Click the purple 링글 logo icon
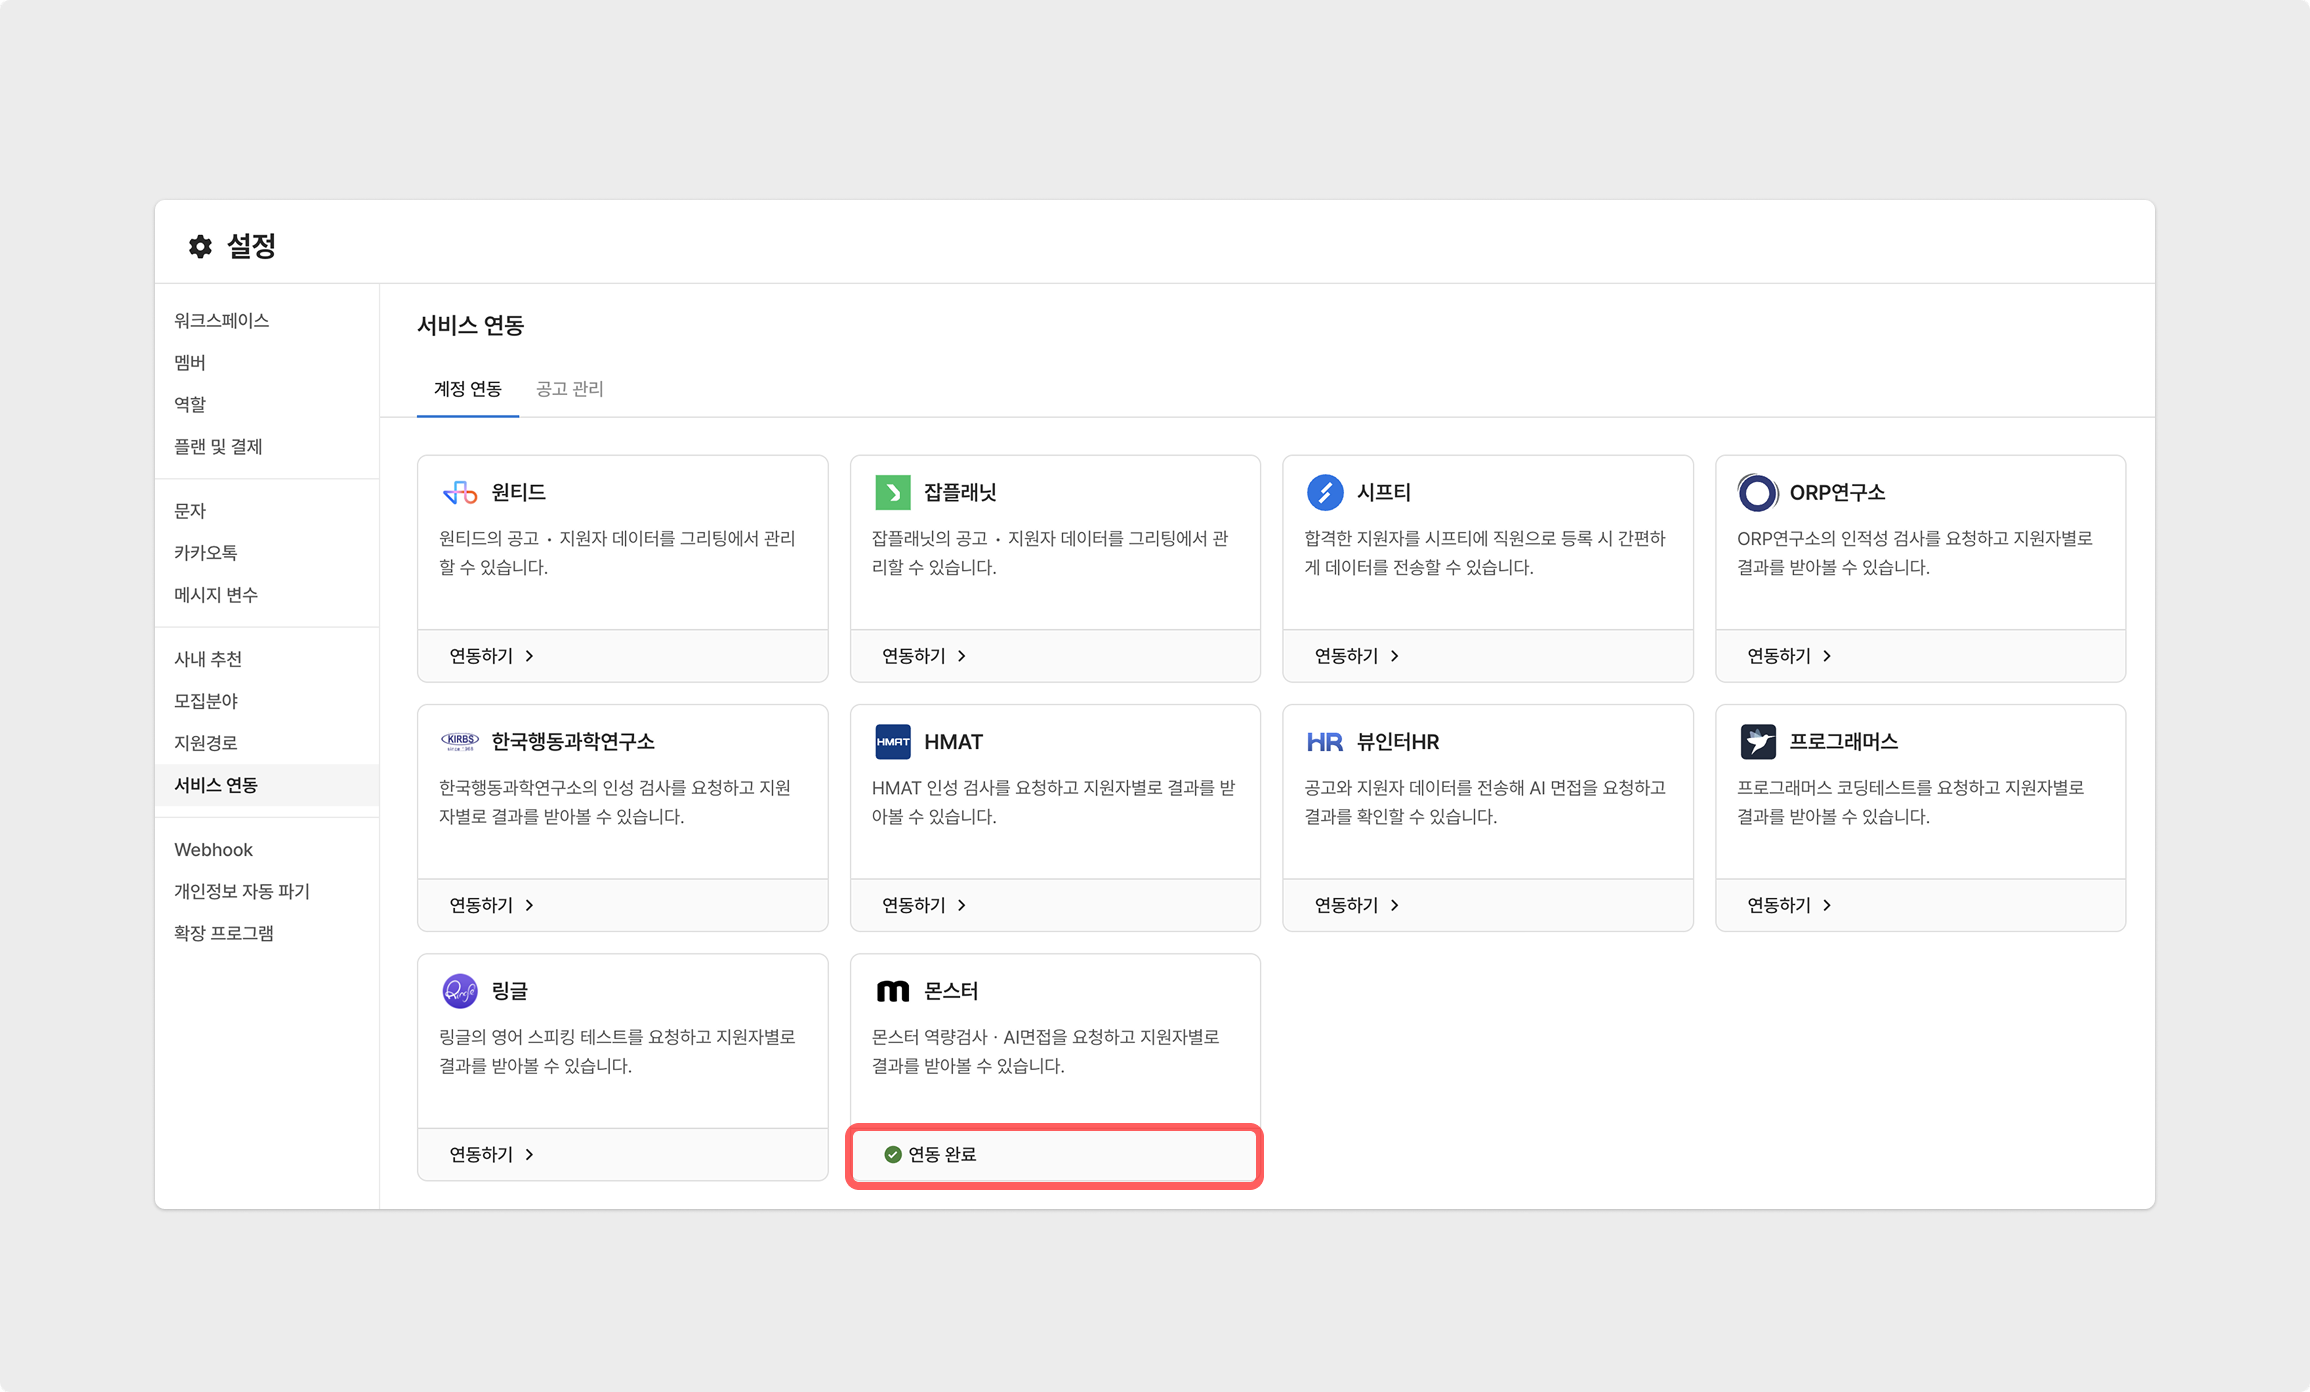2310x1392 pixels. click(x=460, y=991)
